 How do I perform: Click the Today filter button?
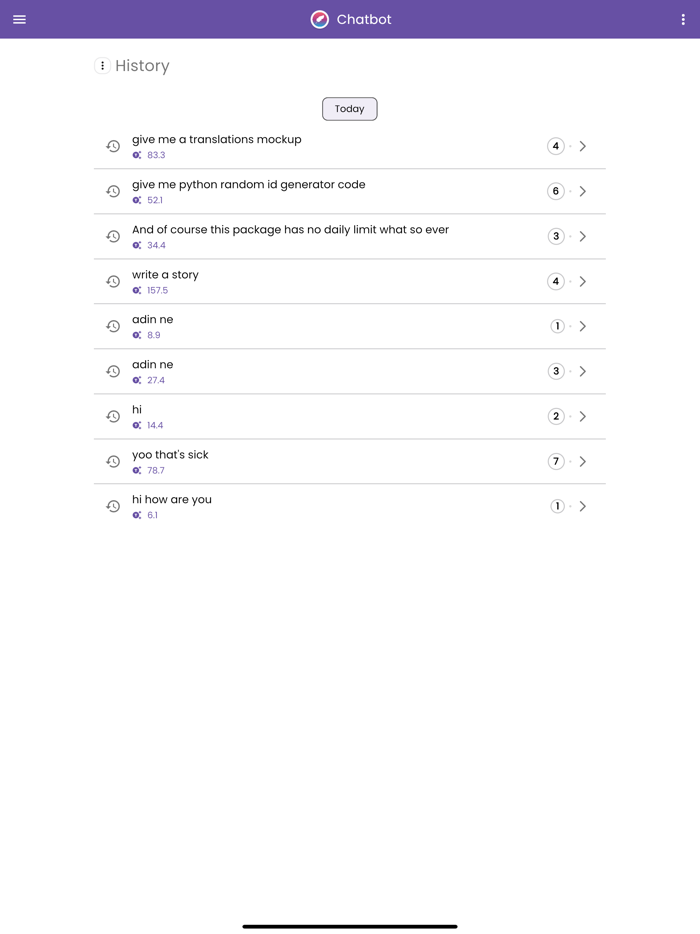pyautogui.click(x=349, y=108)
